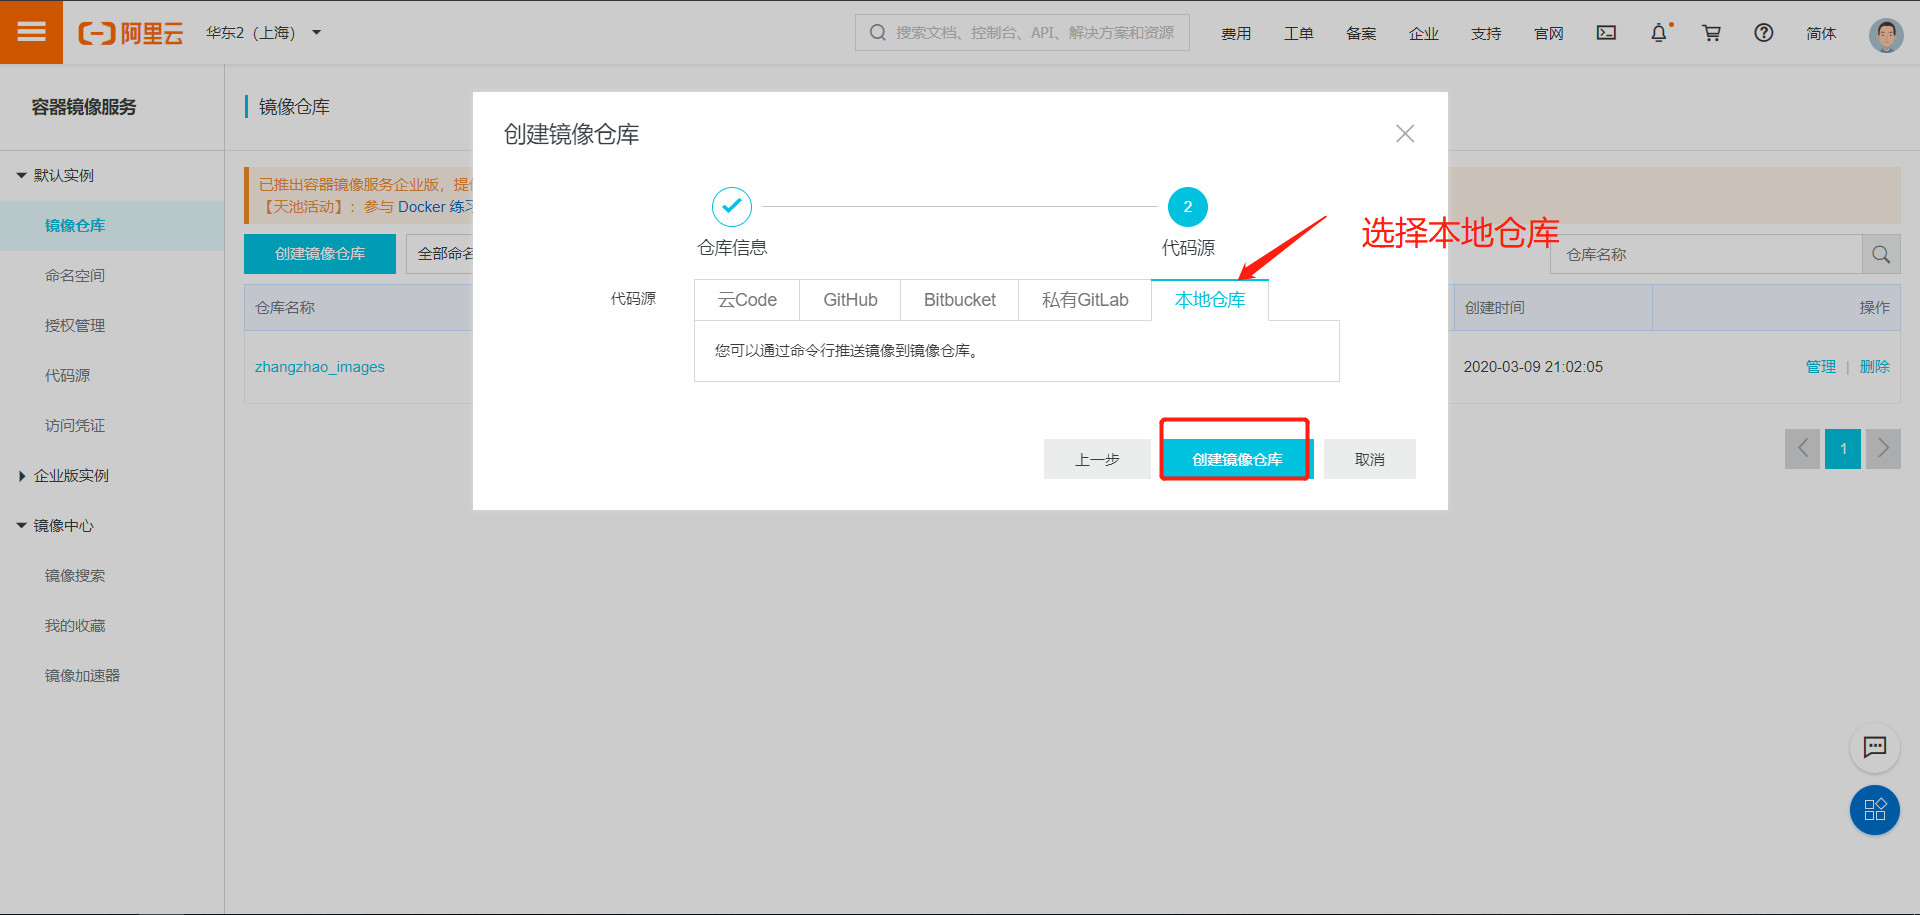This screenshot has height=915, width=1920.
Task: Click the Alibaba Cloud logo
Action: pyautogui.click(x=130, y=31)
